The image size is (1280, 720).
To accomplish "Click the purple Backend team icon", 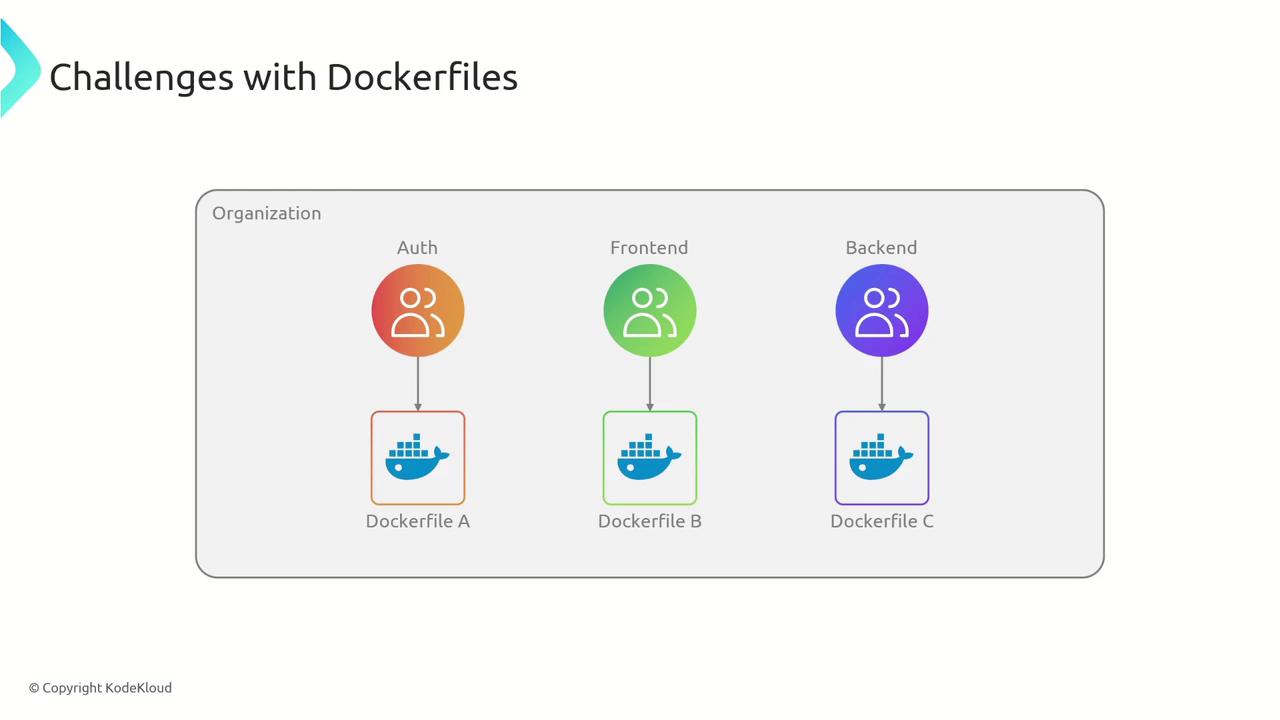I will click(x=882, y=310).
